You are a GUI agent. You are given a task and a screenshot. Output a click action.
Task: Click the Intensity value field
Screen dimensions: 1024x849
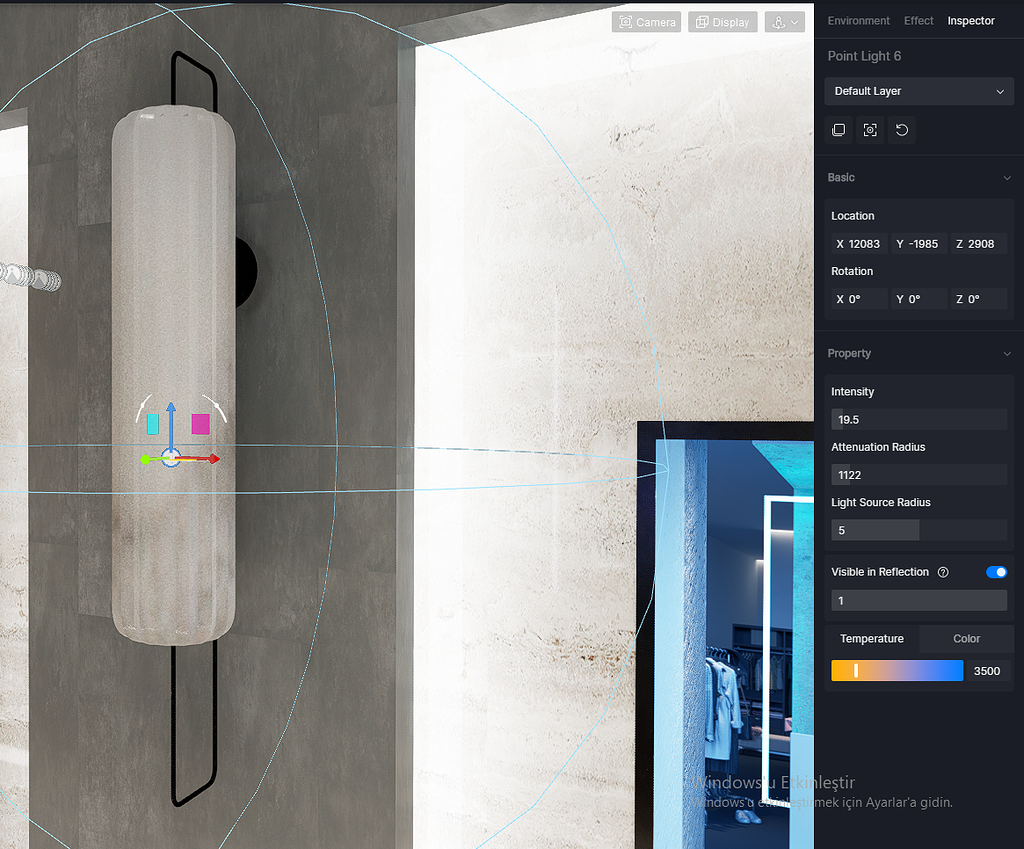(x=918, y=419)
